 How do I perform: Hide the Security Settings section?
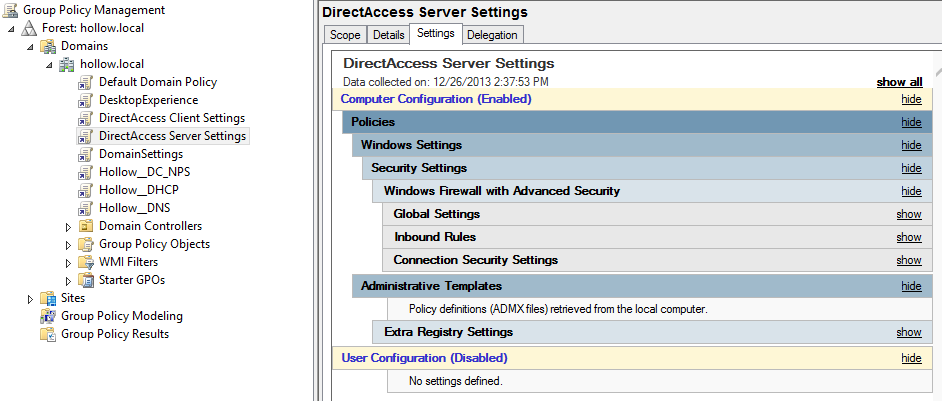point(911,168)
